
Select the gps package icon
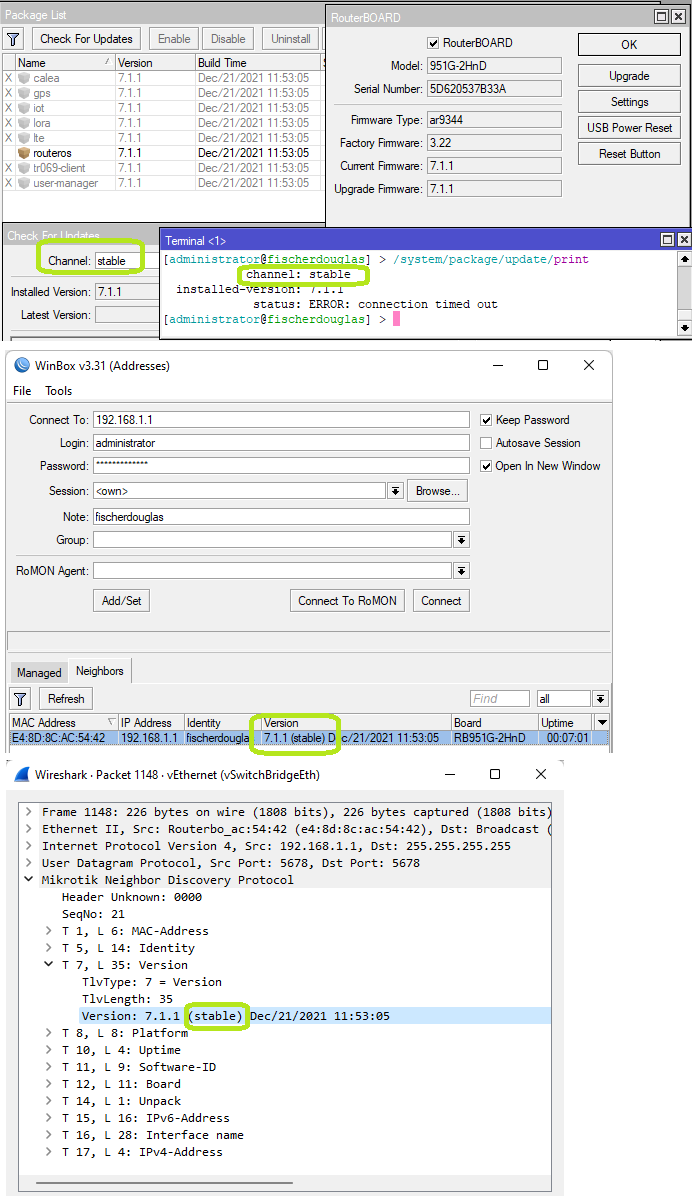tap(24, 93)
